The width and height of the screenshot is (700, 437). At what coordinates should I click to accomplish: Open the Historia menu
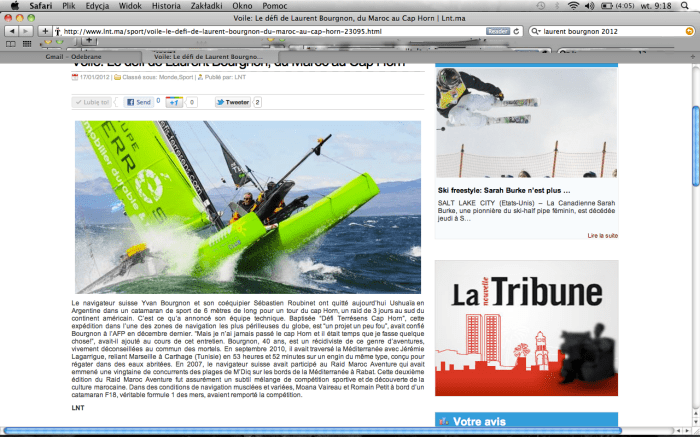click(165, 6)
